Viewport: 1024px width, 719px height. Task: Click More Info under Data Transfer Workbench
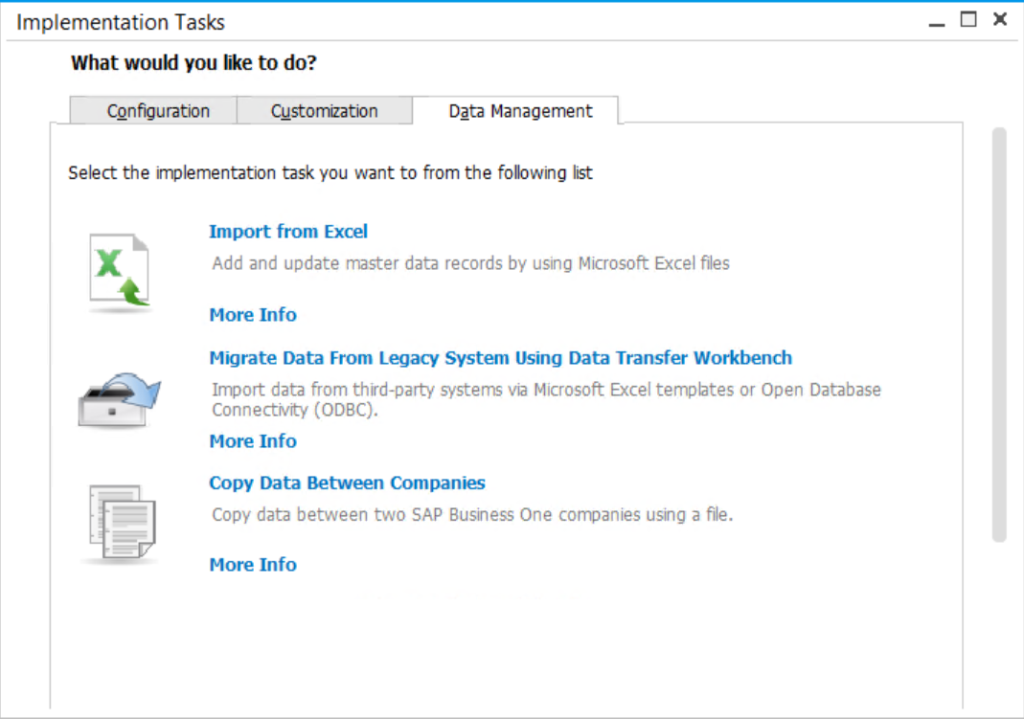(252, 441)
